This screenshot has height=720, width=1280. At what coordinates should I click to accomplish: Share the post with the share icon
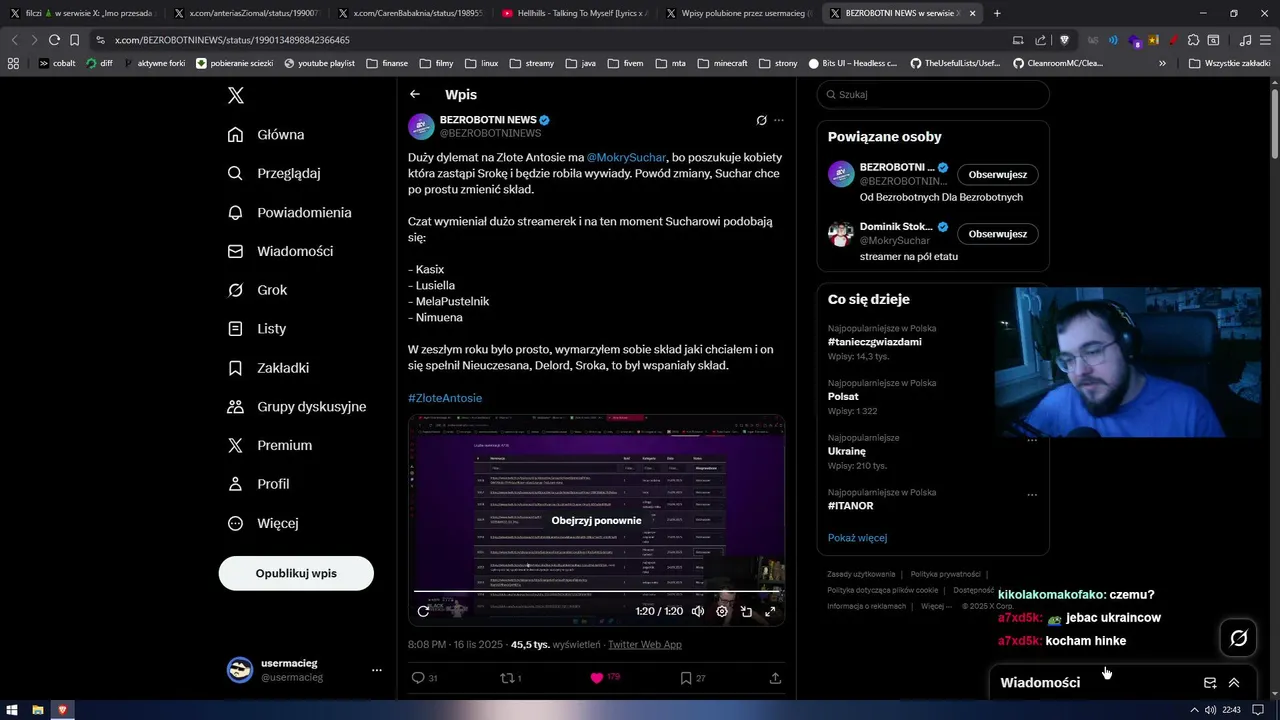(775, 678)
